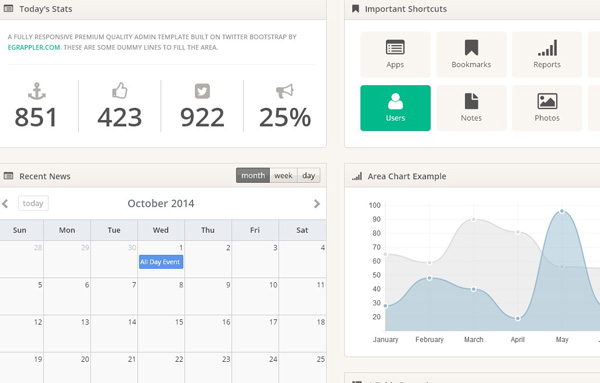Screen dimensions: 600x383
Task: Click the thumbs-up icon above 423
Action: tap(120, 91)
